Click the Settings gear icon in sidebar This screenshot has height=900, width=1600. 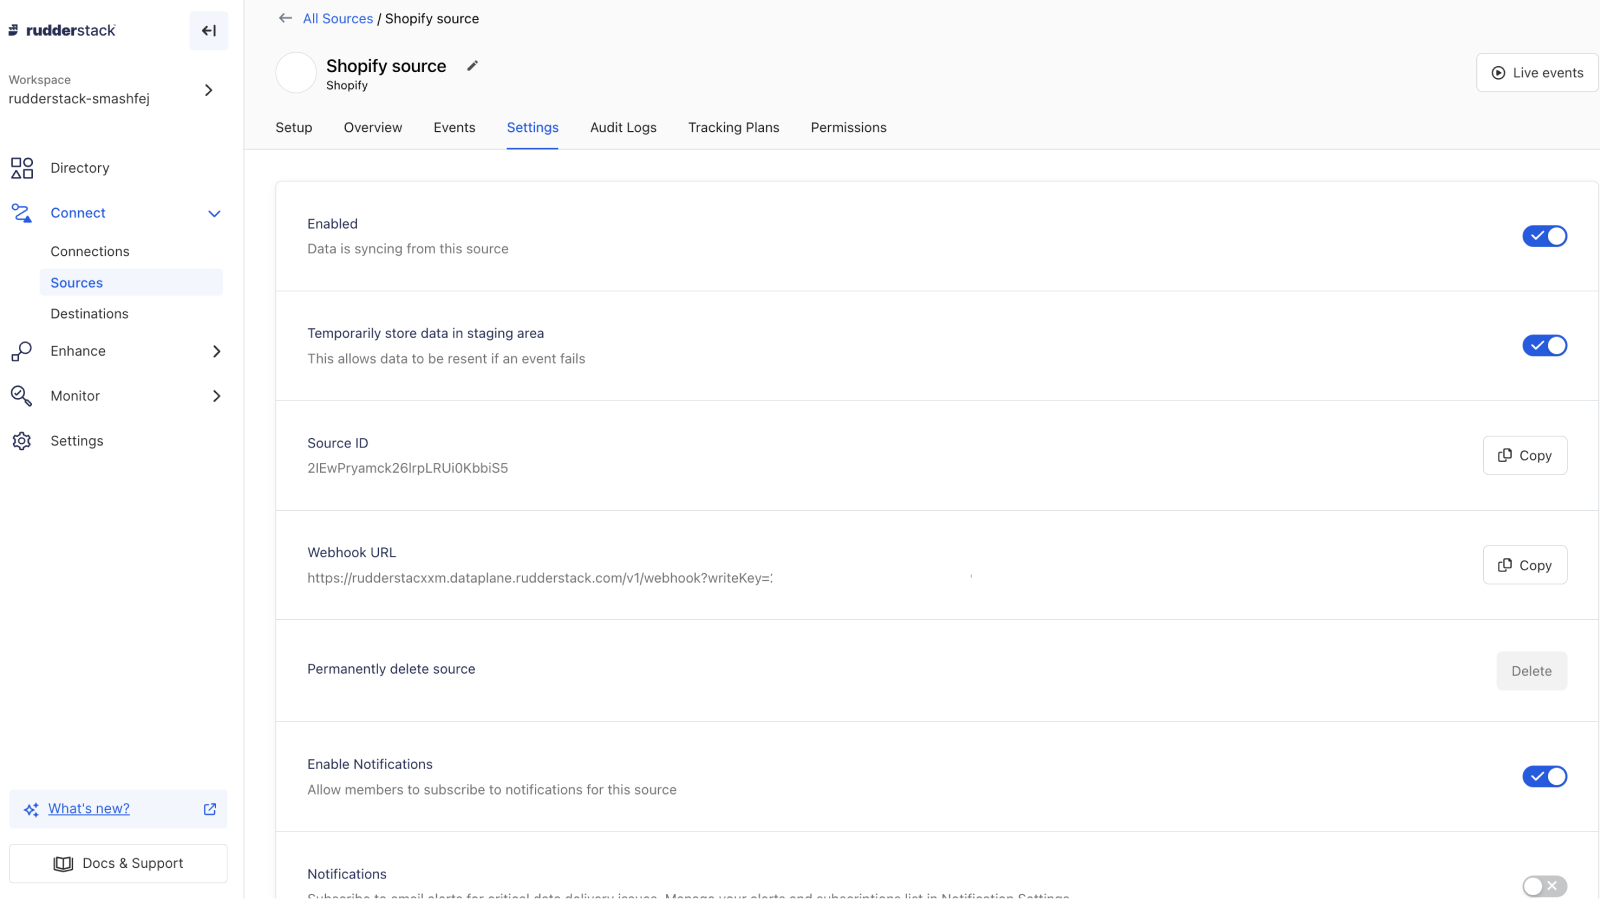pyautogui.click(x=21, y=440)
